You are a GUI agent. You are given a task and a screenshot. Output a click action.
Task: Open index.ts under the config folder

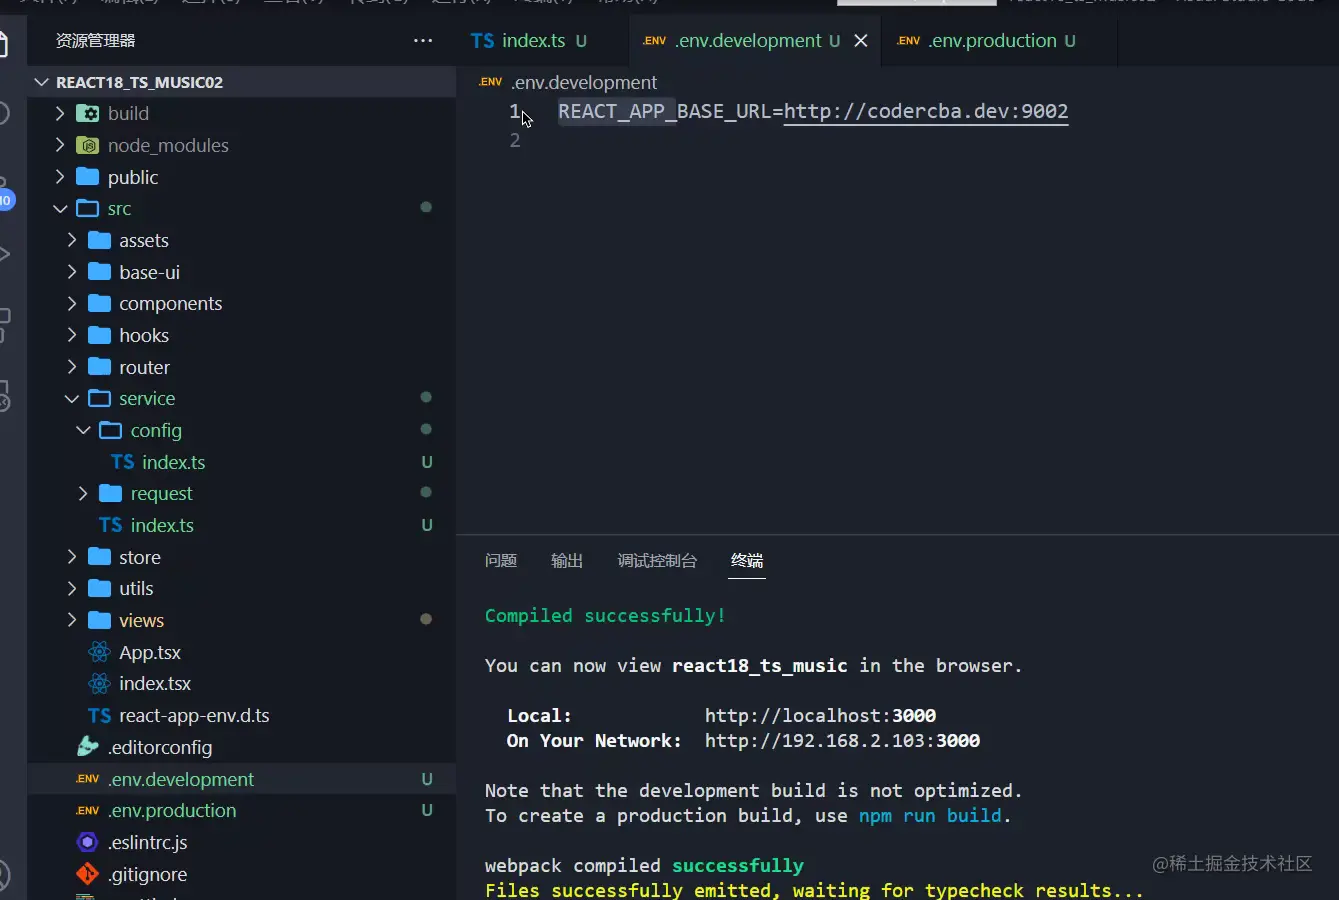[173, 462]
